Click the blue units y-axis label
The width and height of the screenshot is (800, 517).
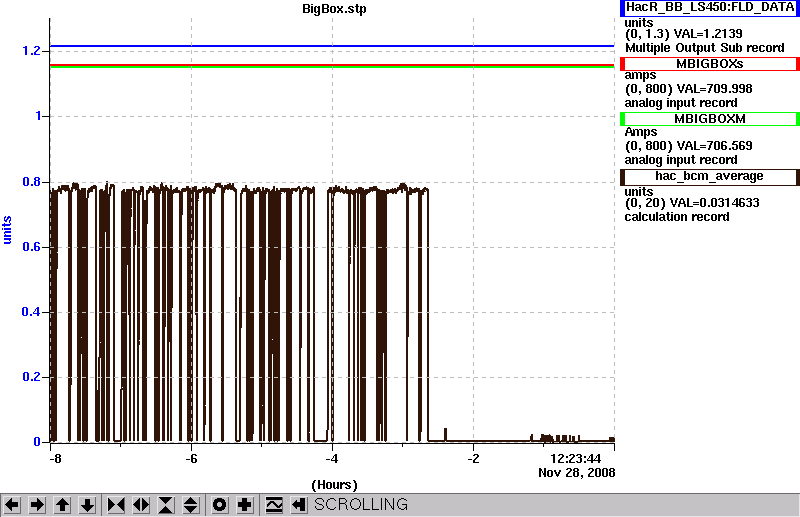[7, 230]
